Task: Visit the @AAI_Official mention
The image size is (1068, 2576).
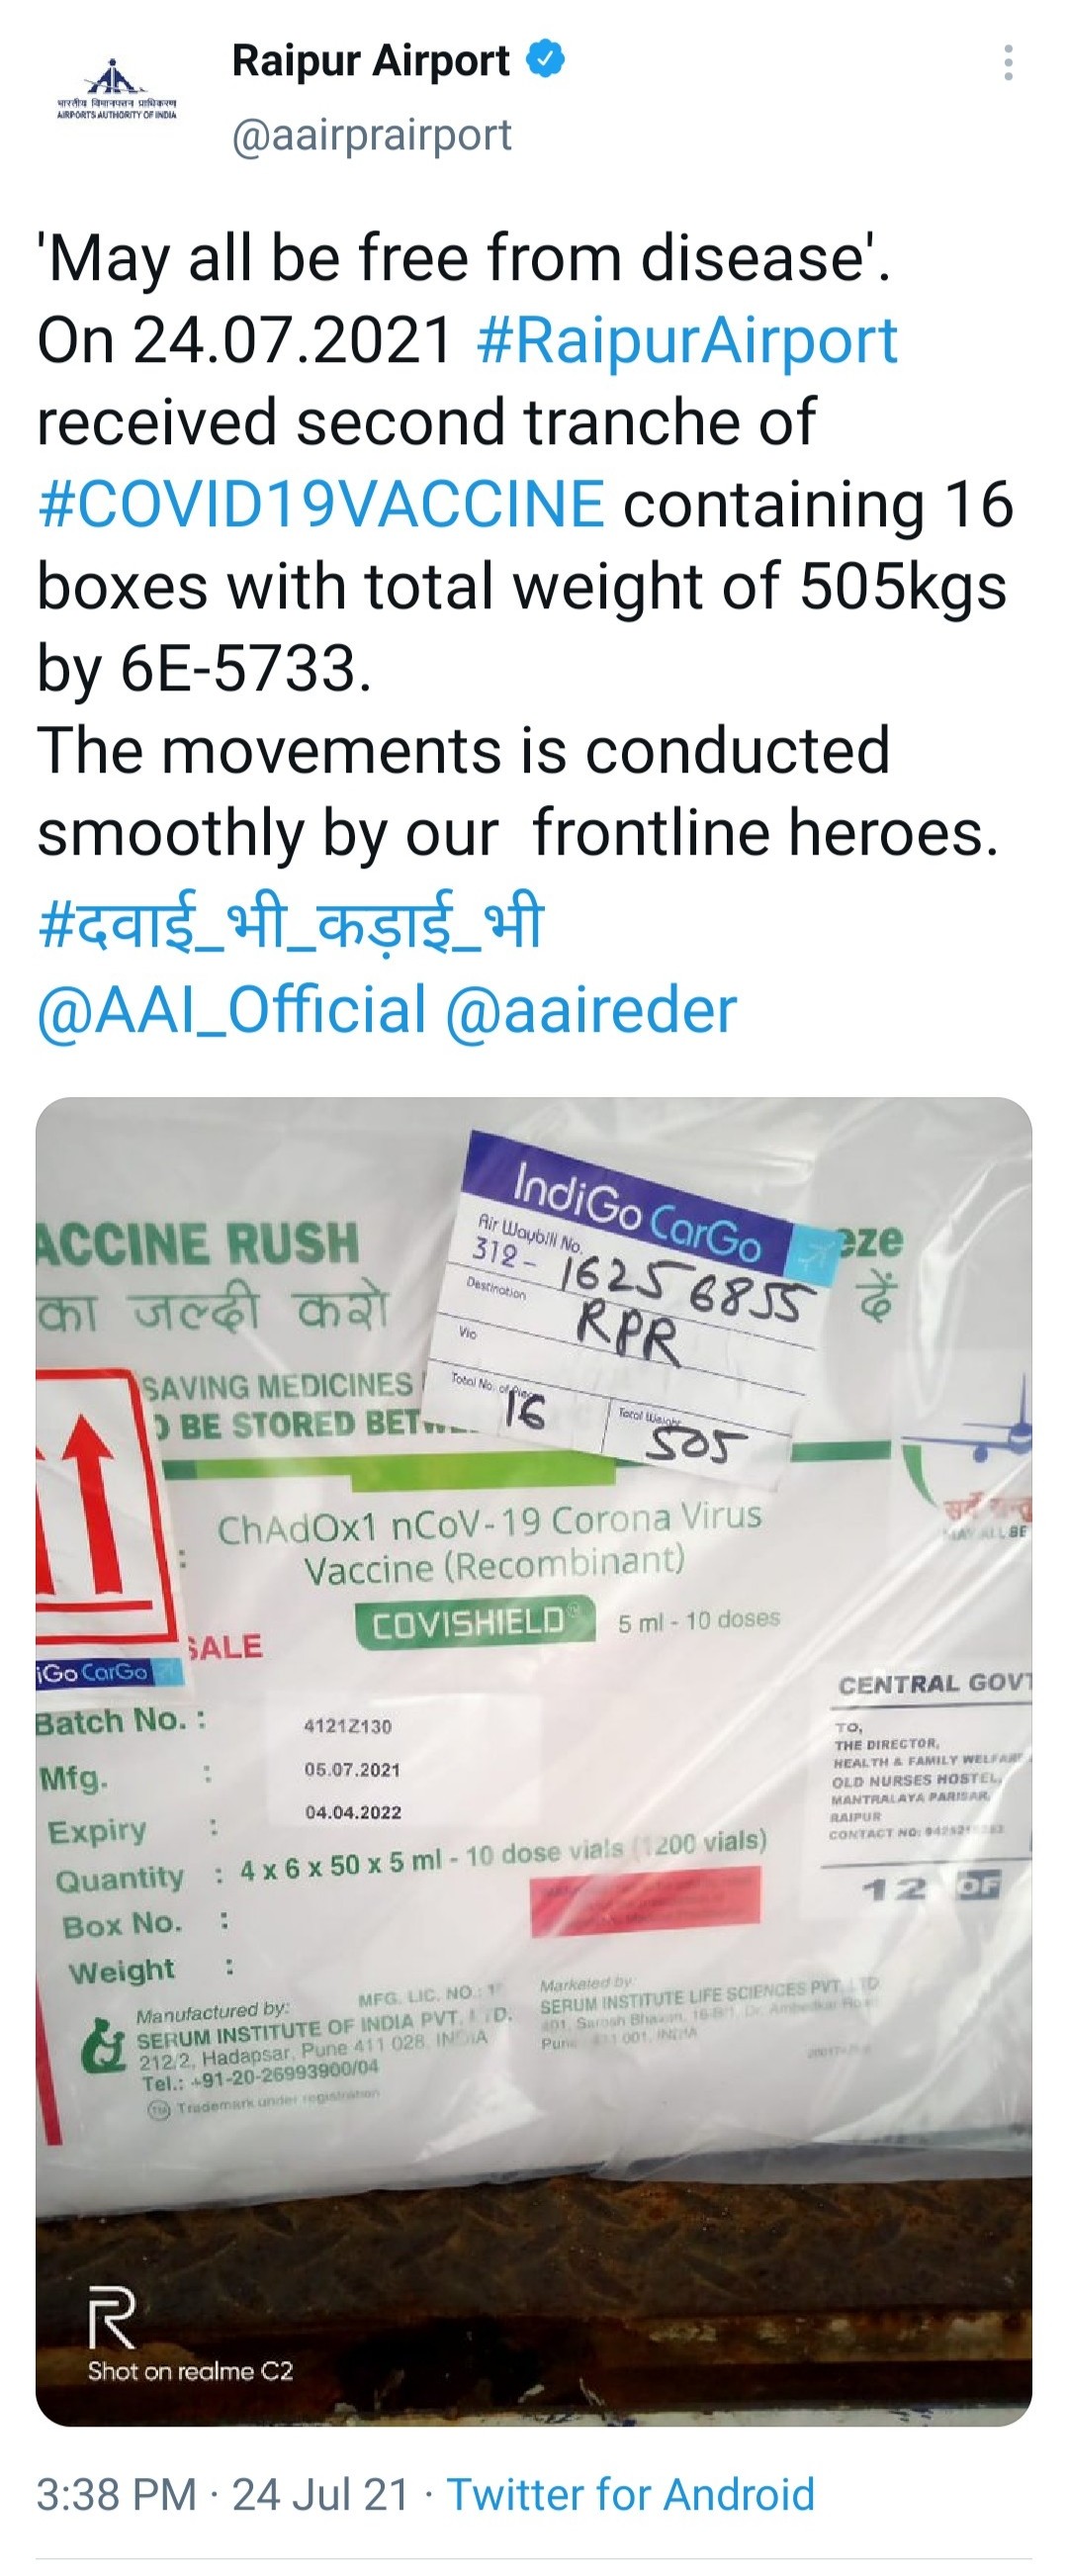Action: pyautogui.click(x=231, y=1009)
